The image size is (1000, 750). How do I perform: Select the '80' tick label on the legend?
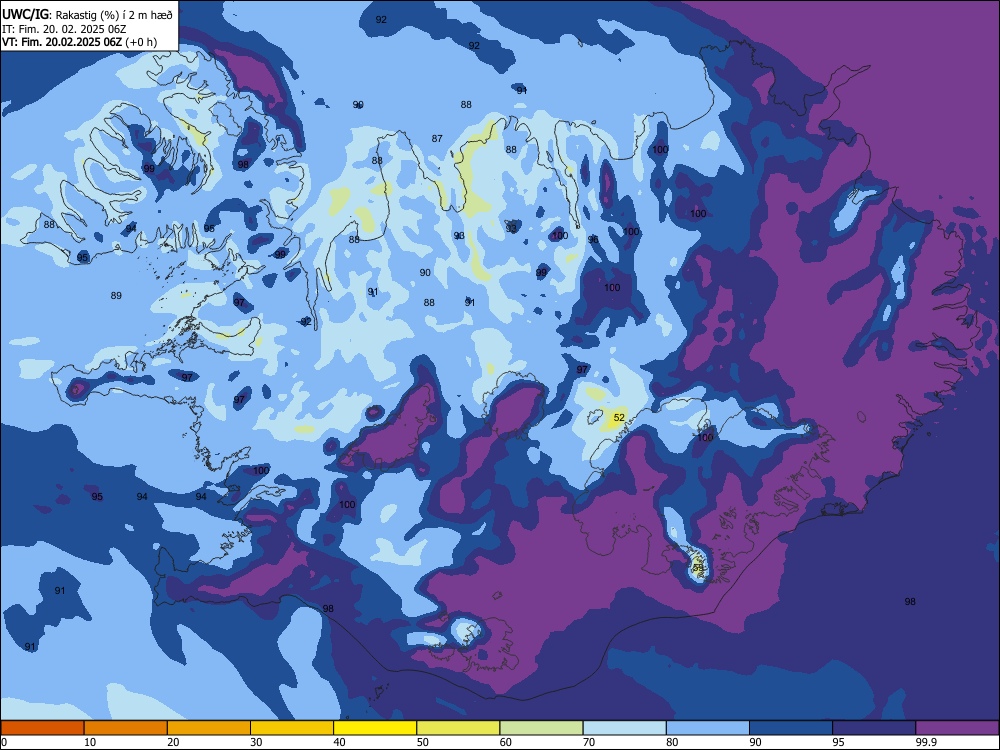pyautogui.click(x=672, y=742)
